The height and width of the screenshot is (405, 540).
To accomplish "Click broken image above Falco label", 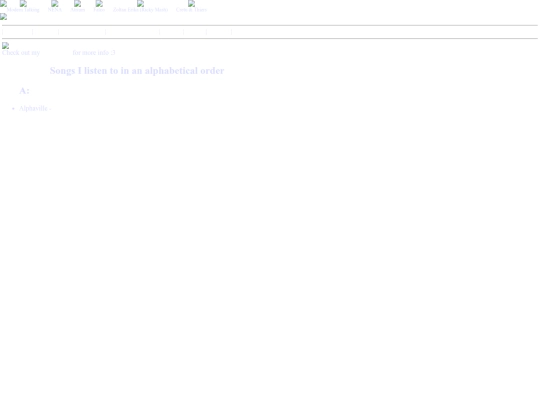I will pos(99,3).
